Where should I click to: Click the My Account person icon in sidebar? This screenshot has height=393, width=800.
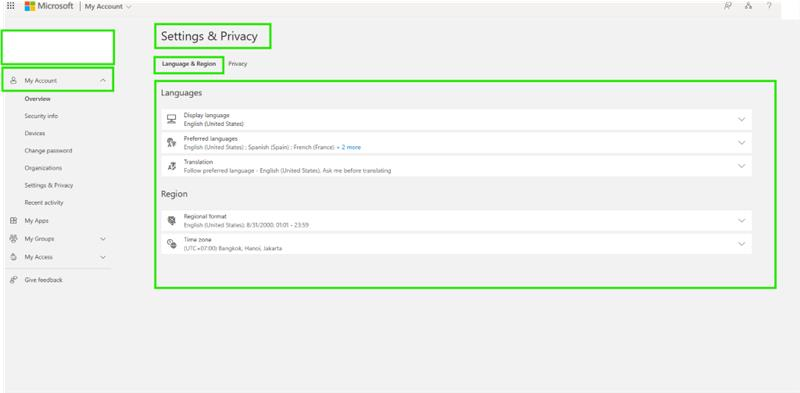pos(14,80)
